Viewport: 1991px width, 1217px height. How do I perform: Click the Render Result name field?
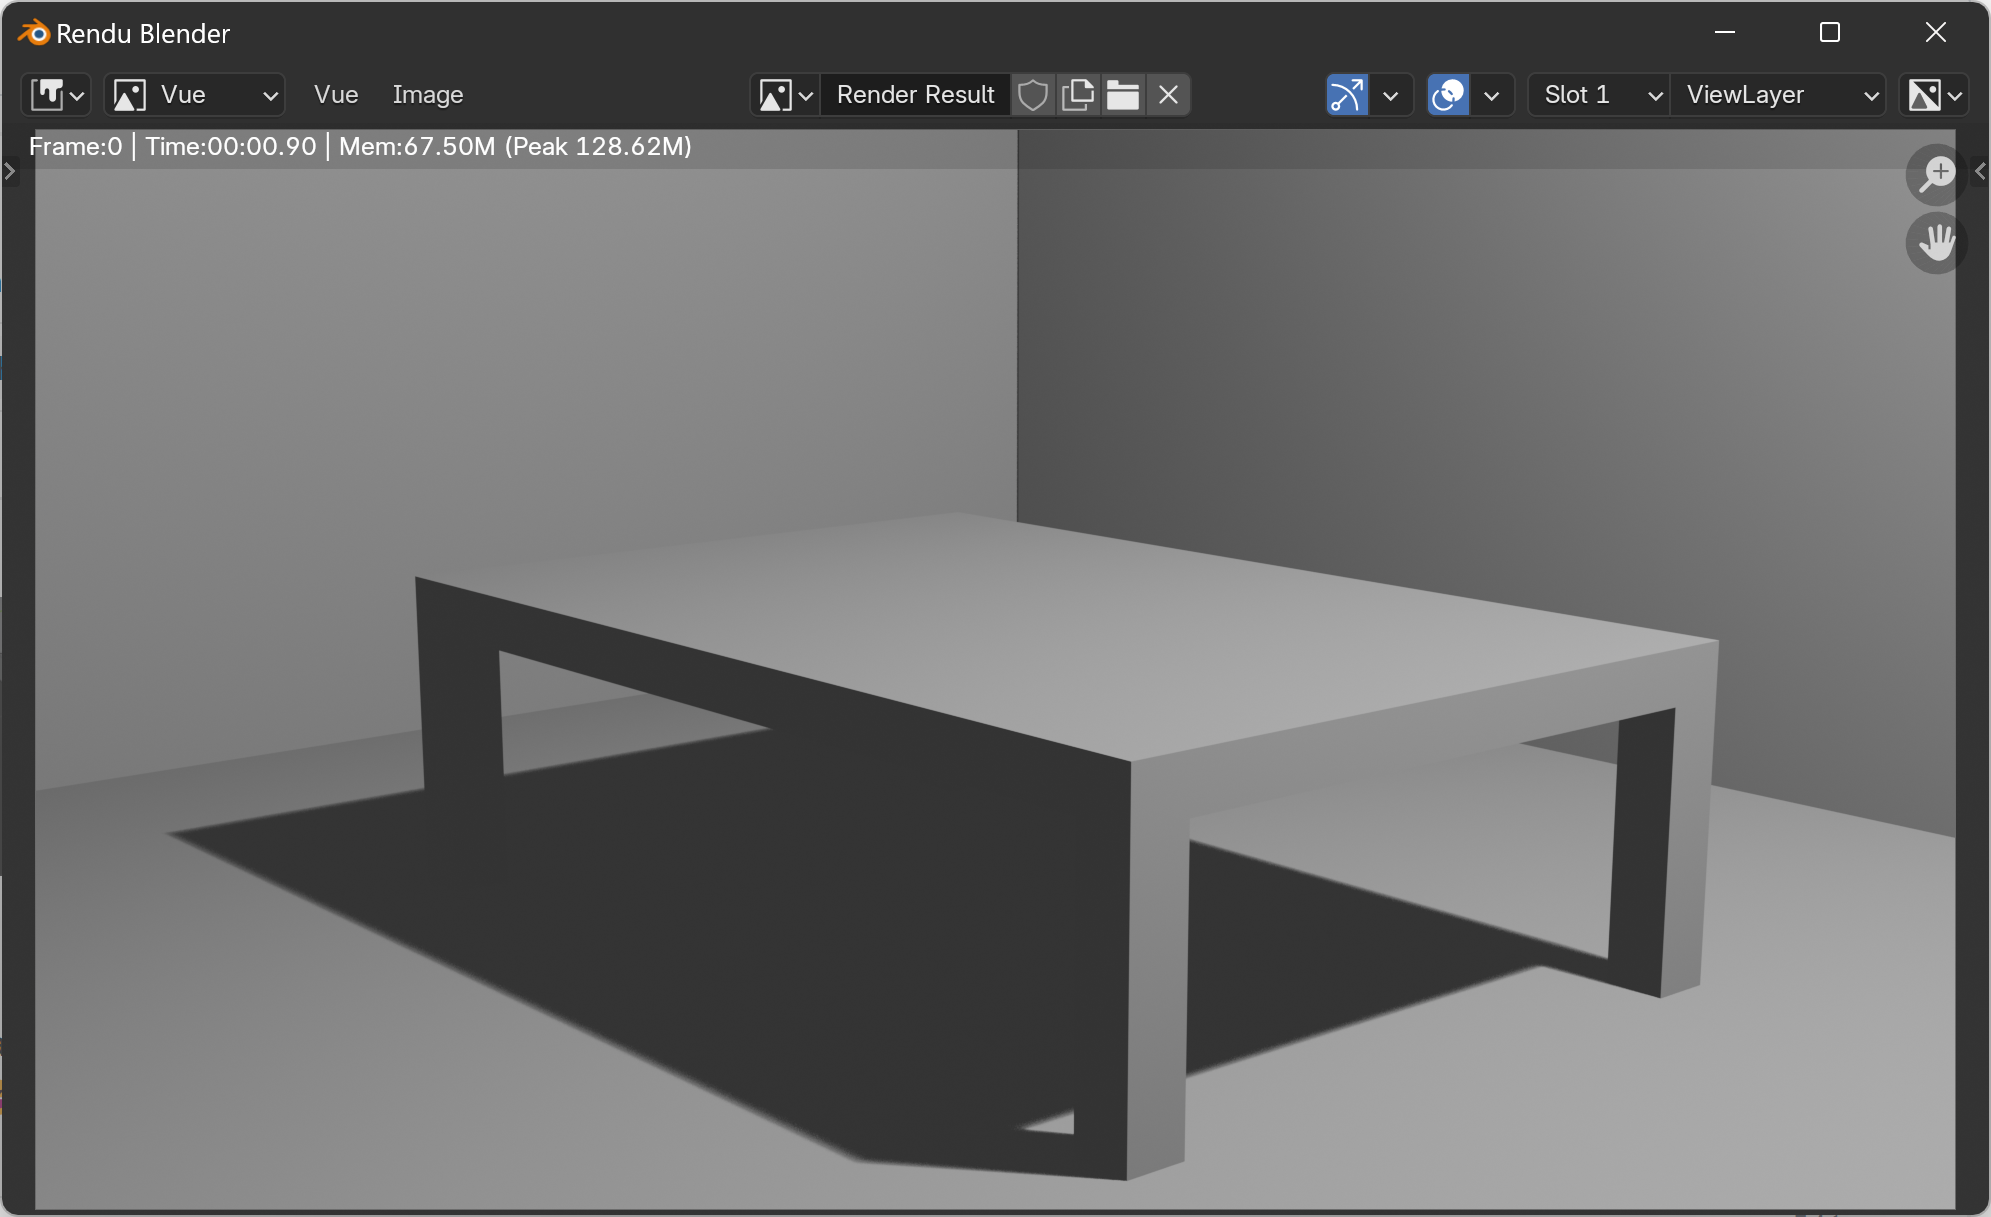(x=914, y=95)
